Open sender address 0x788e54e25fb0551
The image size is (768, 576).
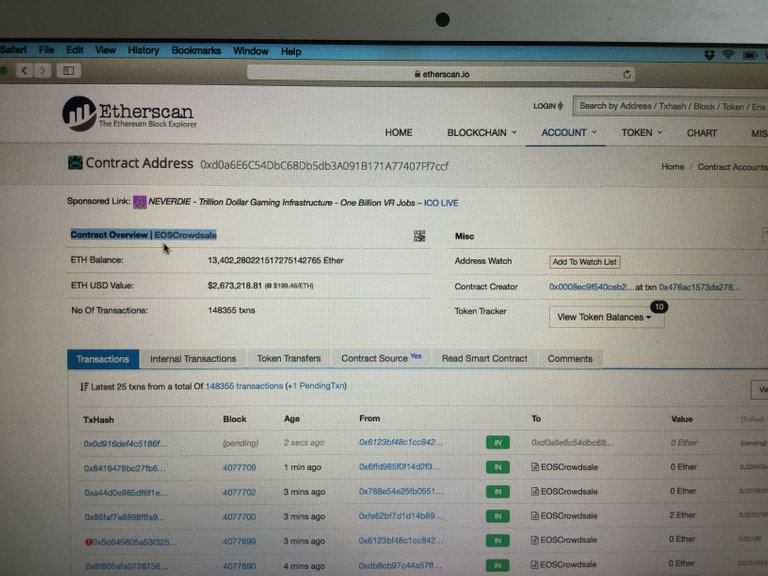401,491
